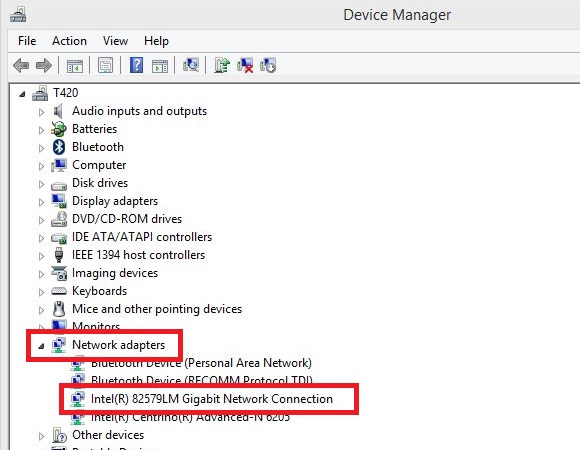
Task: Click the Batteries icon
Action: [x=59, y=129]
